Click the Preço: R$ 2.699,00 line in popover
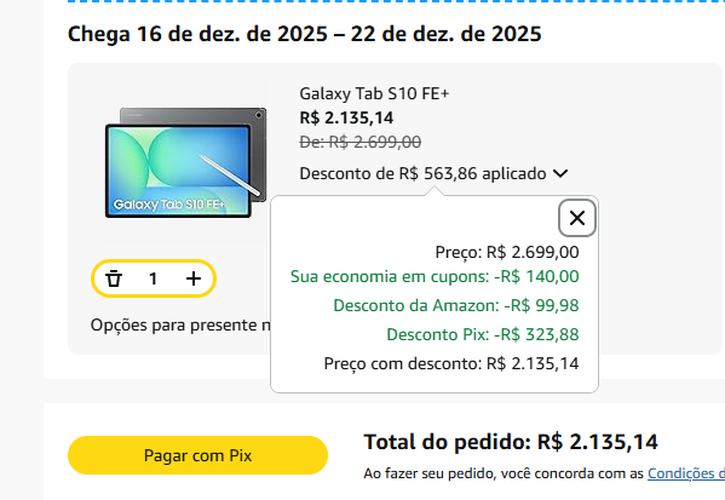725x500 pixels. click(x=506, y=252)
